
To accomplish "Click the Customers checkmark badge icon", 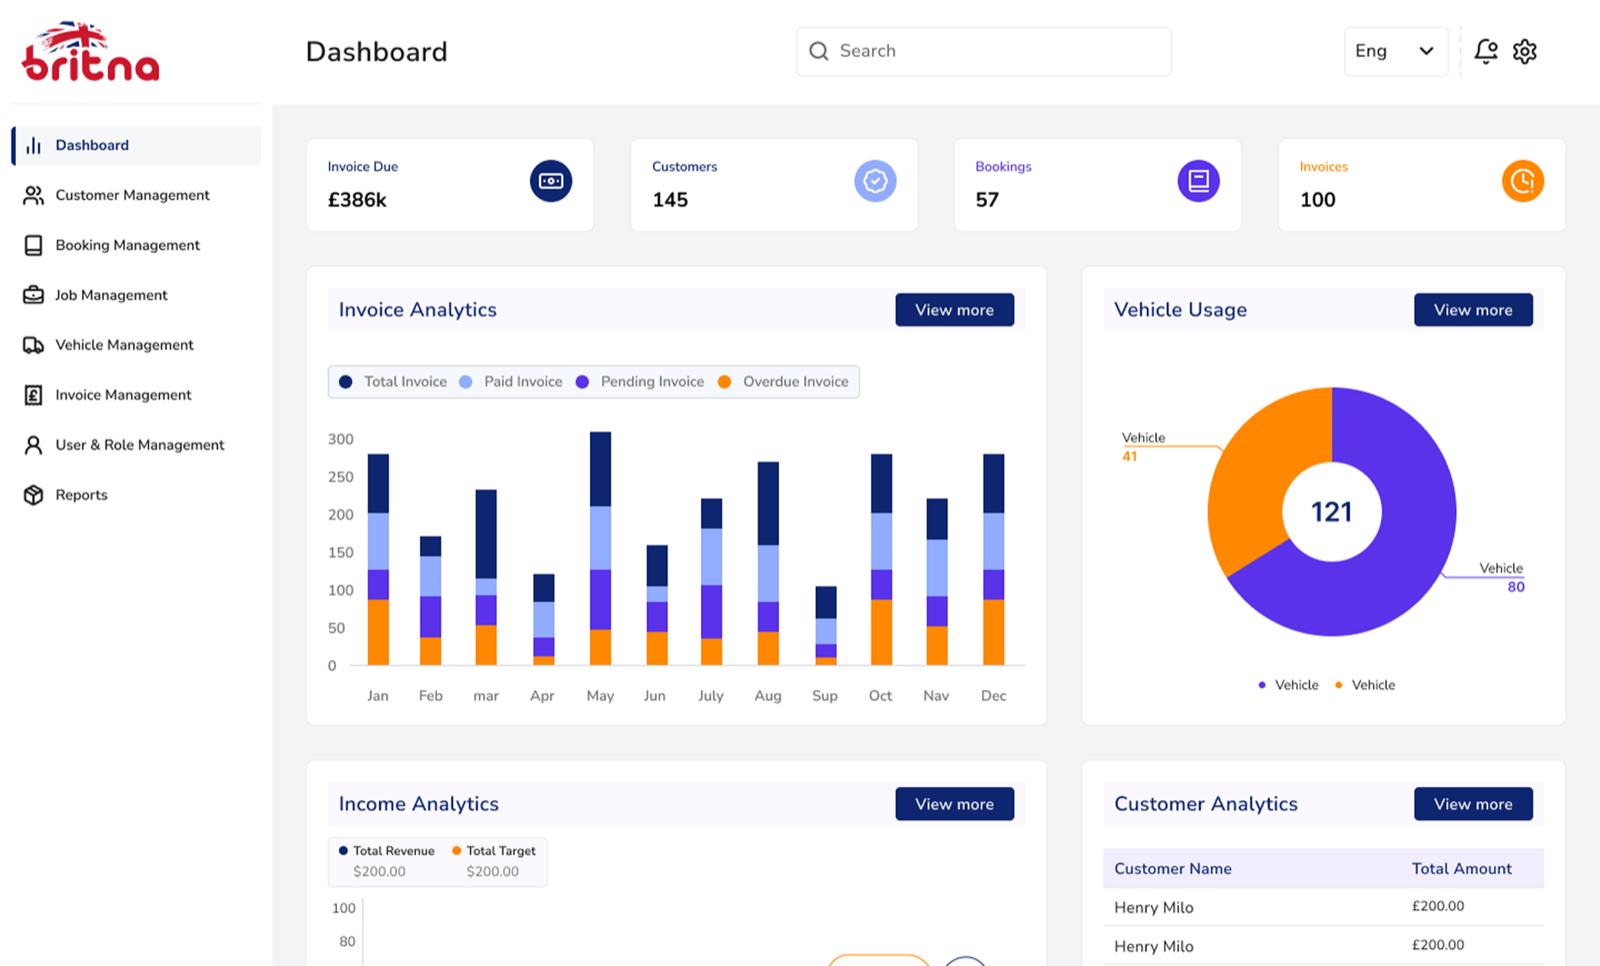I will coord(875,181).
